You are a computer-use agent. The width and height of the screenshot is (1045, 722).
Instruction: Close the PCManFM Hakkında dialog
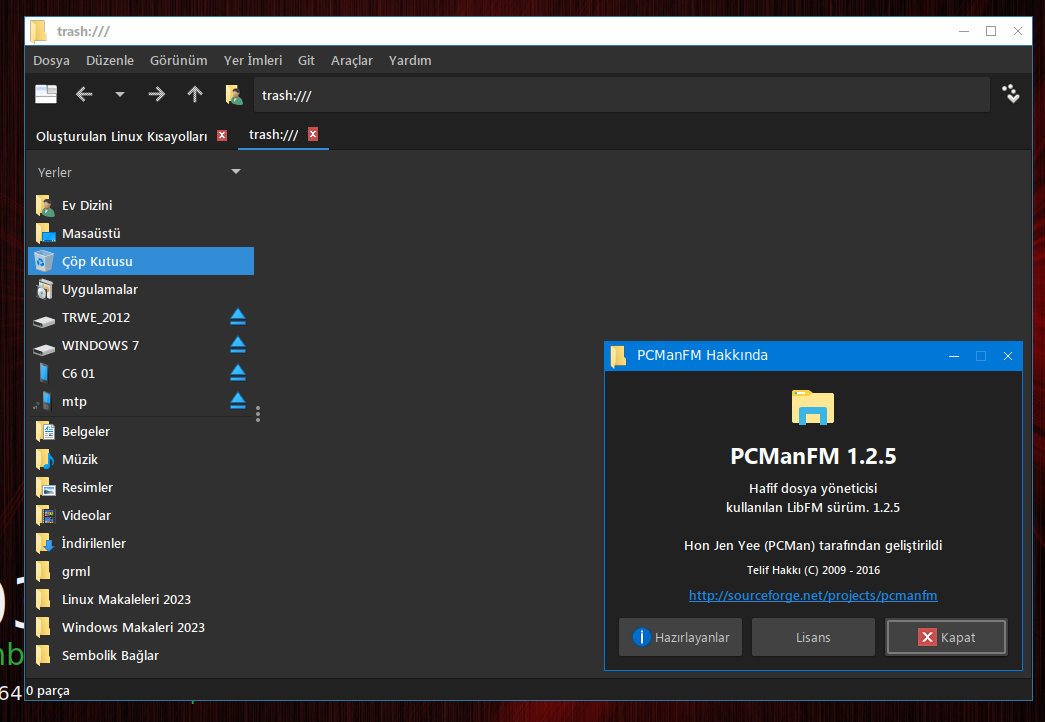pos(1008,356)
